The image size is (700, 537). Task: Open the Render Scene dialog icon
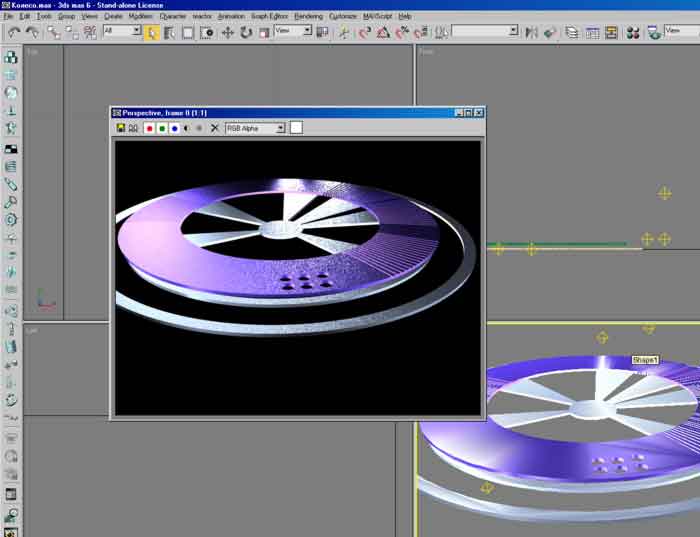tap(654, 33)
